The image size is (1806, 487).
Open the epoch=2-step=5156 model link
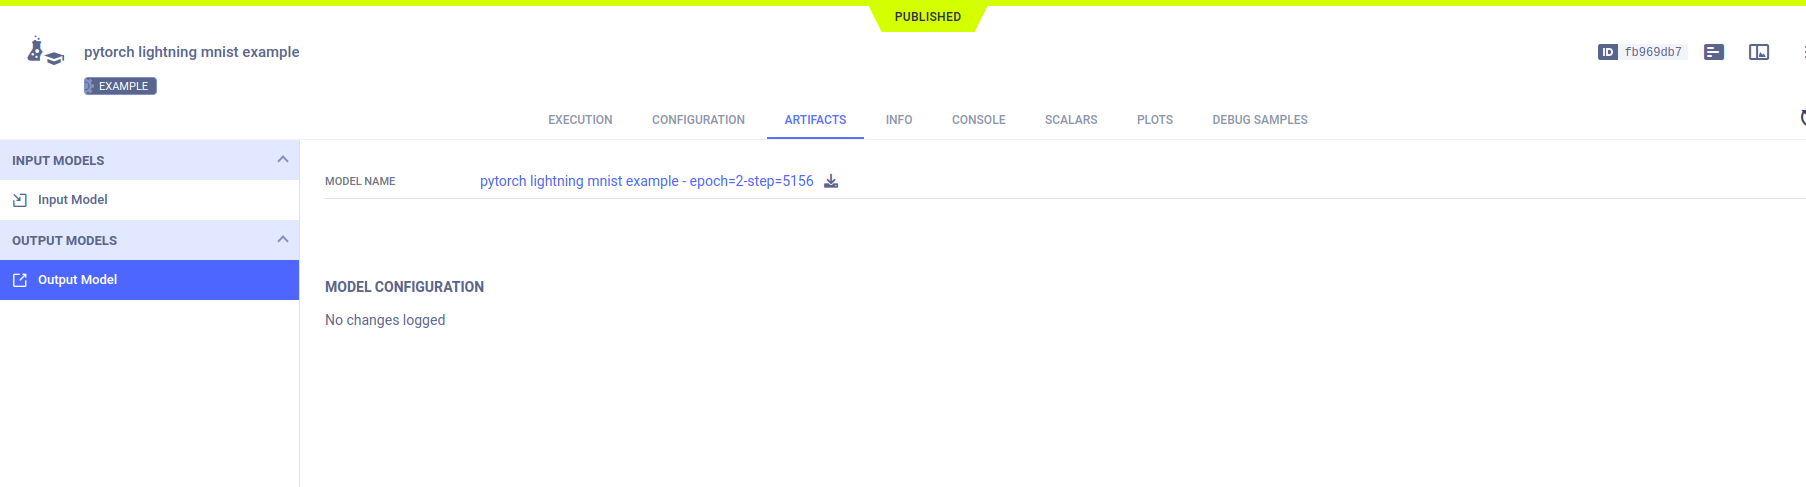[646, 181]
